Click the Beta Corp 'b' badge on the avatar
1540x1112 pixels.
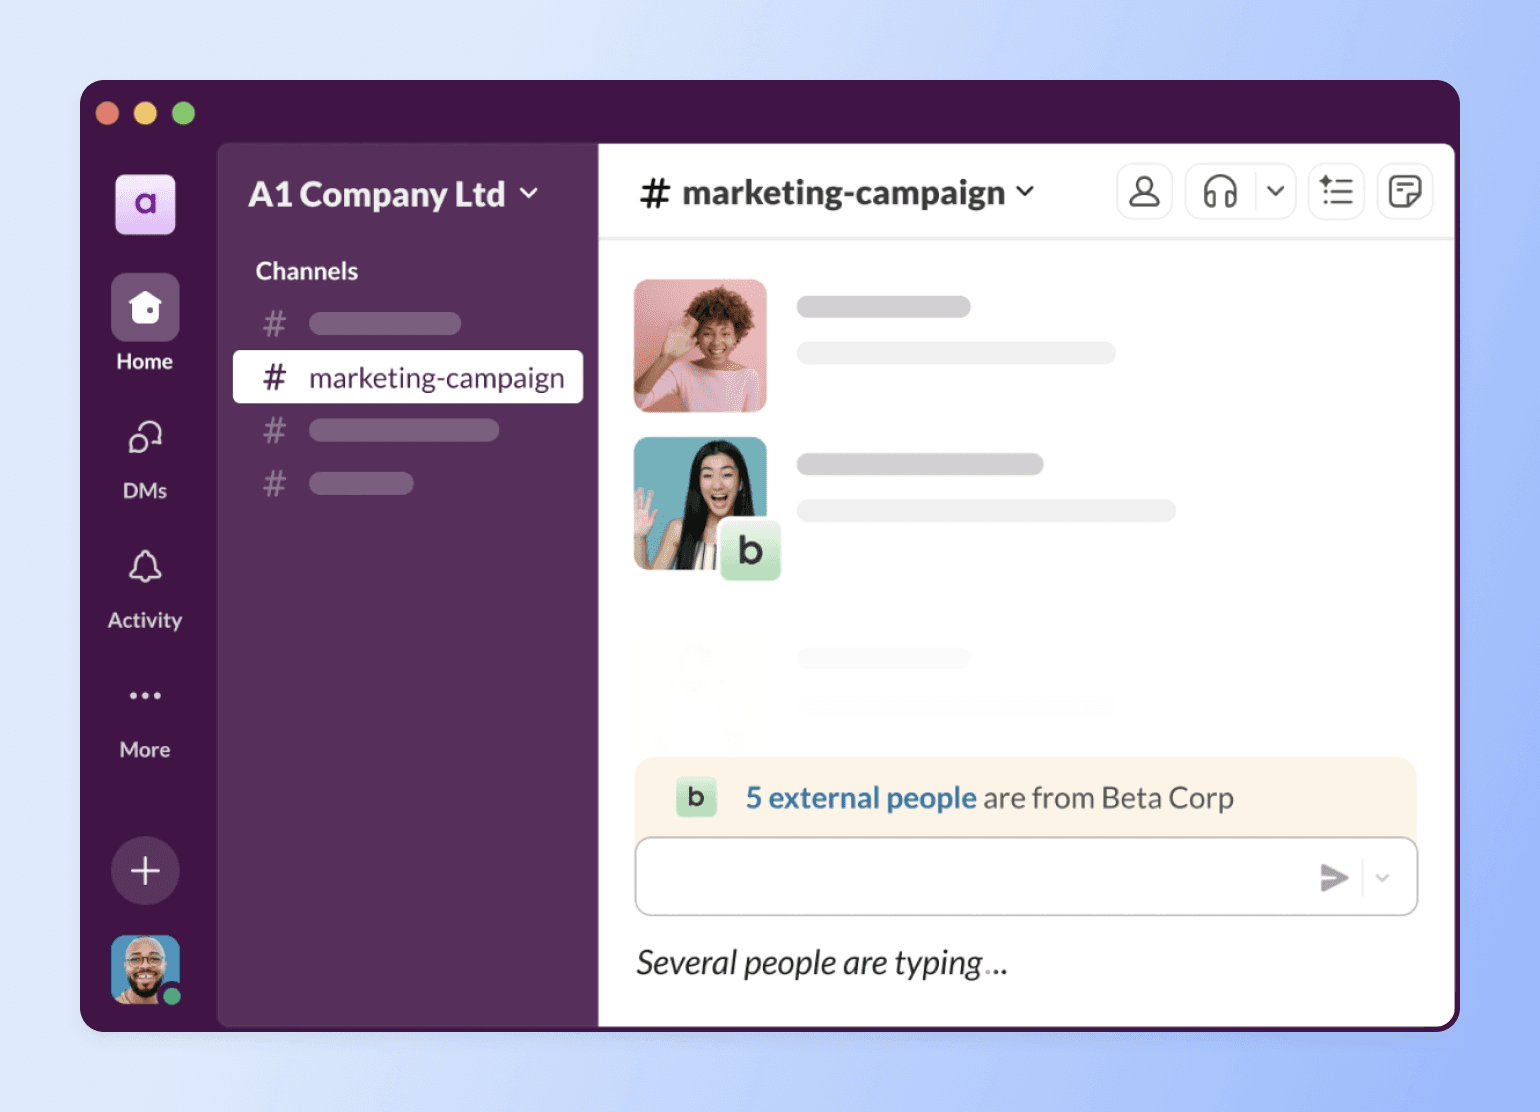pos(750,551)
